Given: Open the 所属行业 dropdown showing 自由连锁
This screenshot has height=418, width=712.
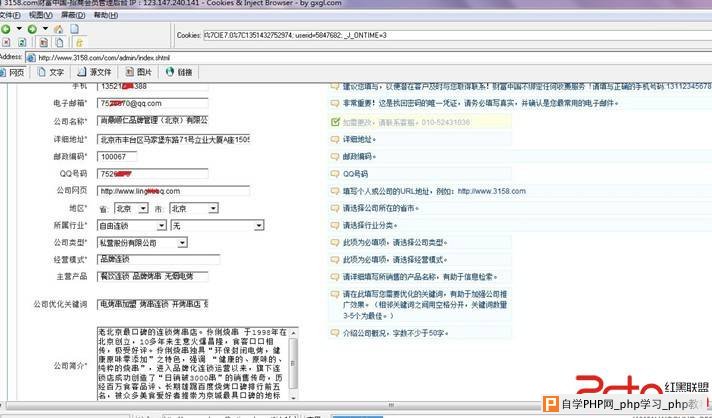Looking at the screenshot, I should pyautogui.click(x=132, y=226).
